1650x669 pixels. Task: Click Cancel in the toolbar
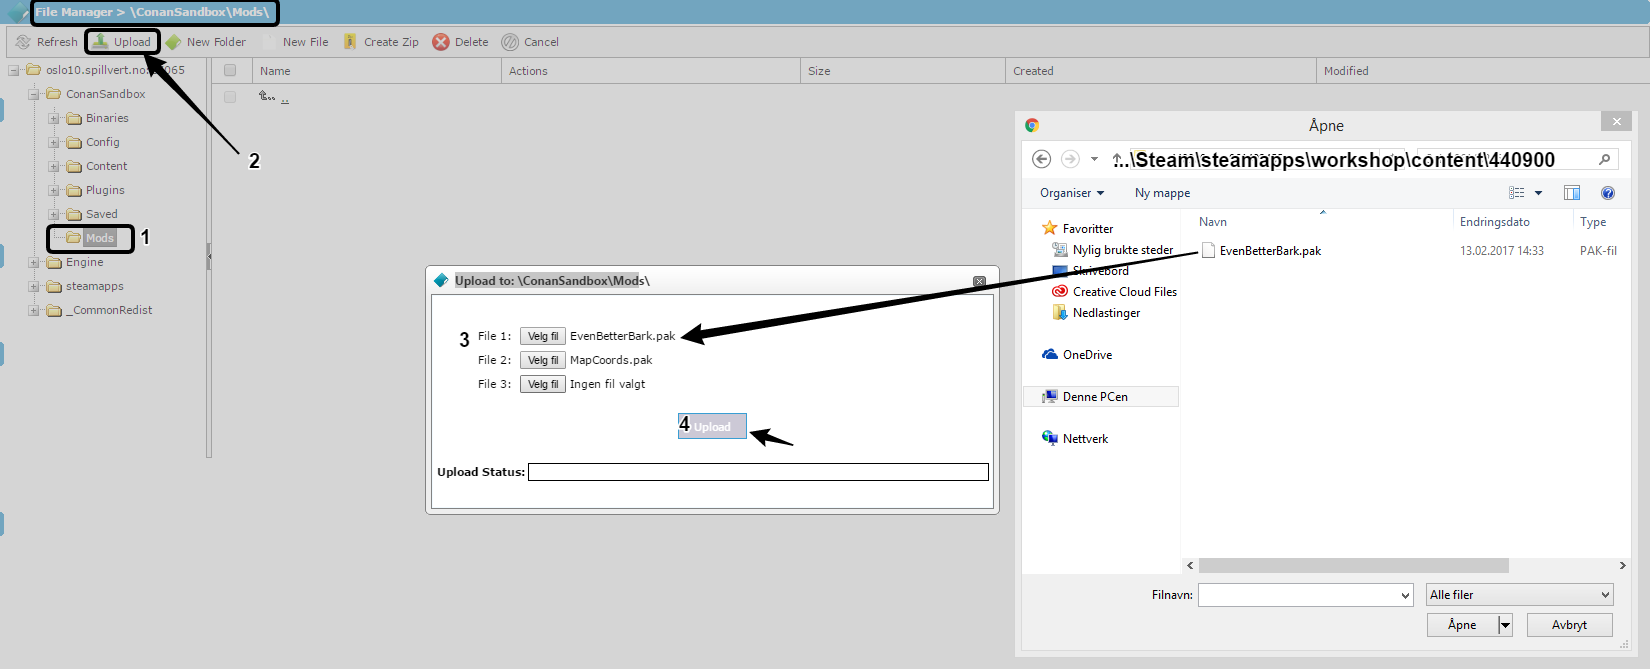click(x=530, y=42)
